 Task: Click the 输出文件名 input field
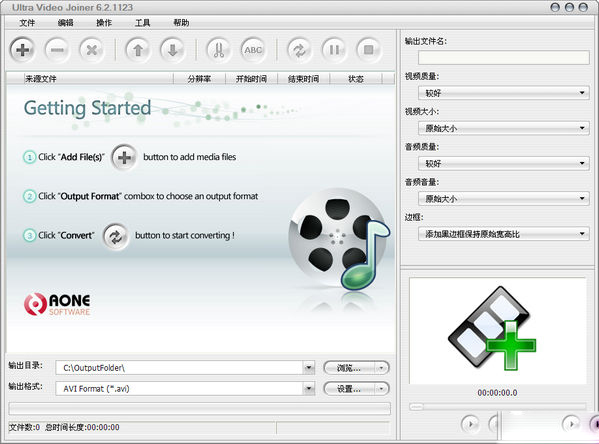(x=503, y=58)
